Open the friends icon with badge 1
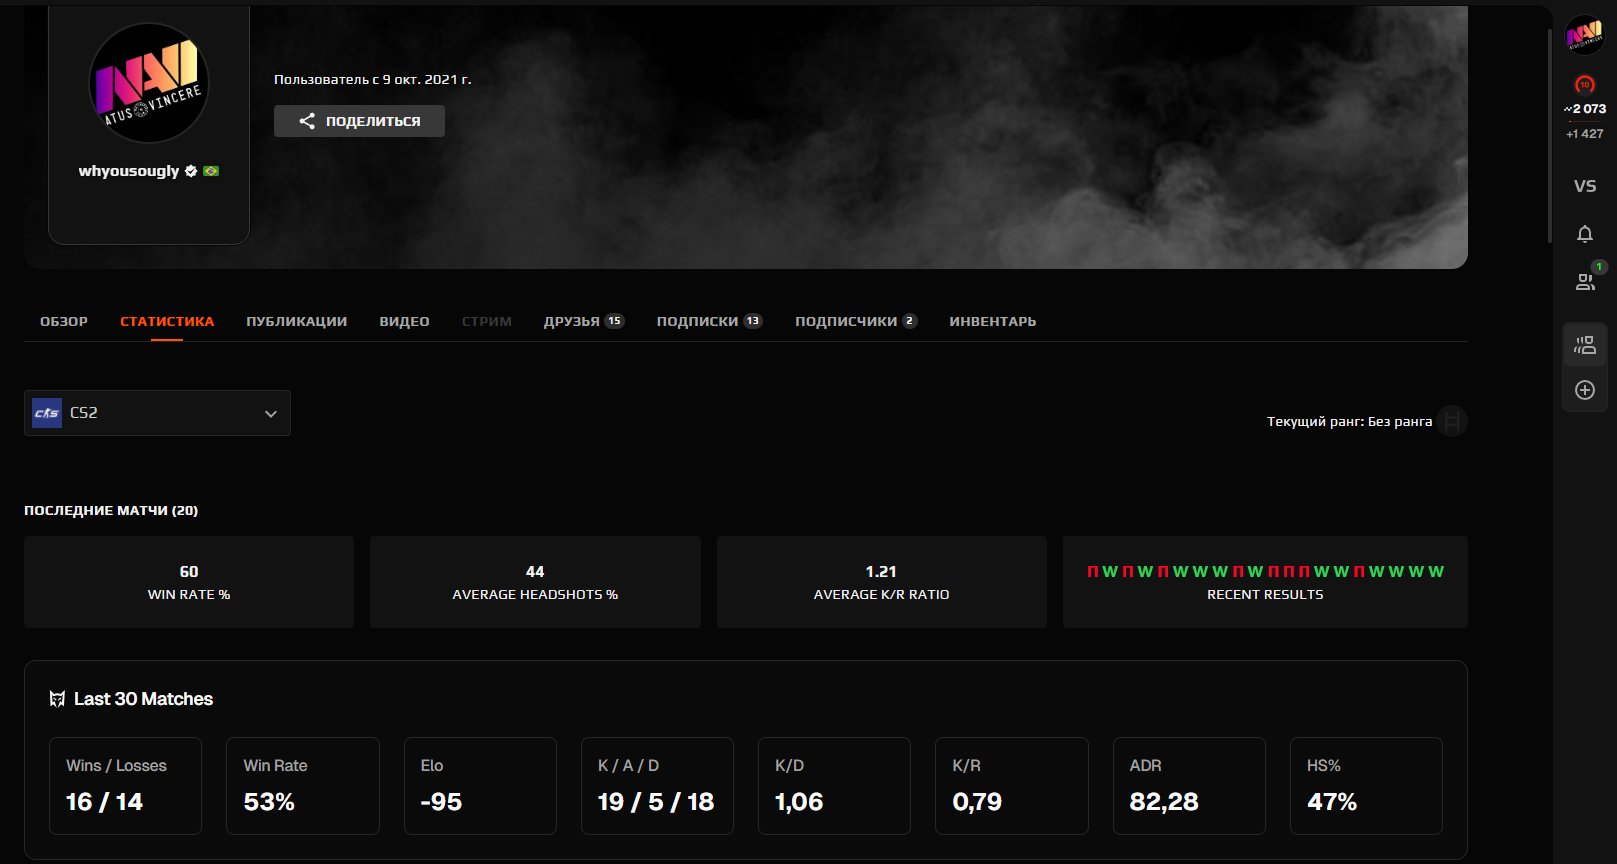This screenshot has height=864, width=1617. click(x=1586, y=281)
